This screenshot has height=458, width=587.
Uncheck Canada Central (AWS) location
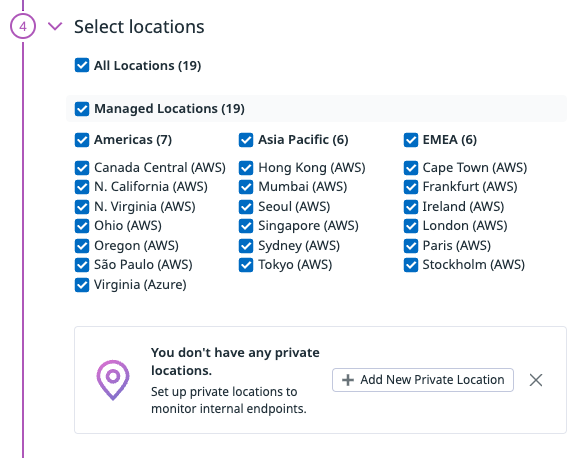[82, 168]
